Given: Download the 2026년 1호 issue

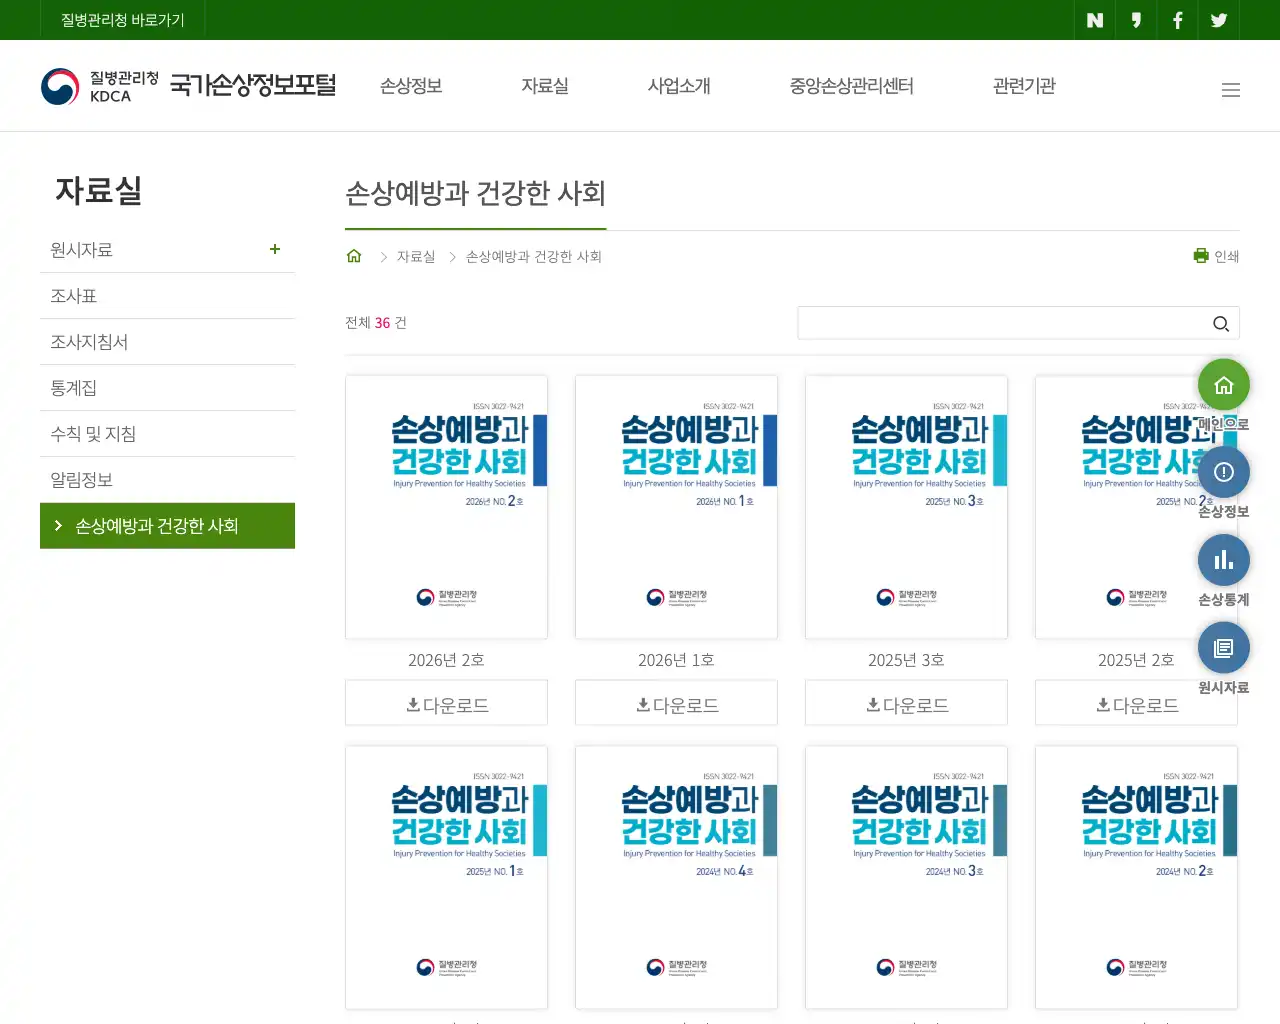Looking at the screenshot, I should pos(676,703).
